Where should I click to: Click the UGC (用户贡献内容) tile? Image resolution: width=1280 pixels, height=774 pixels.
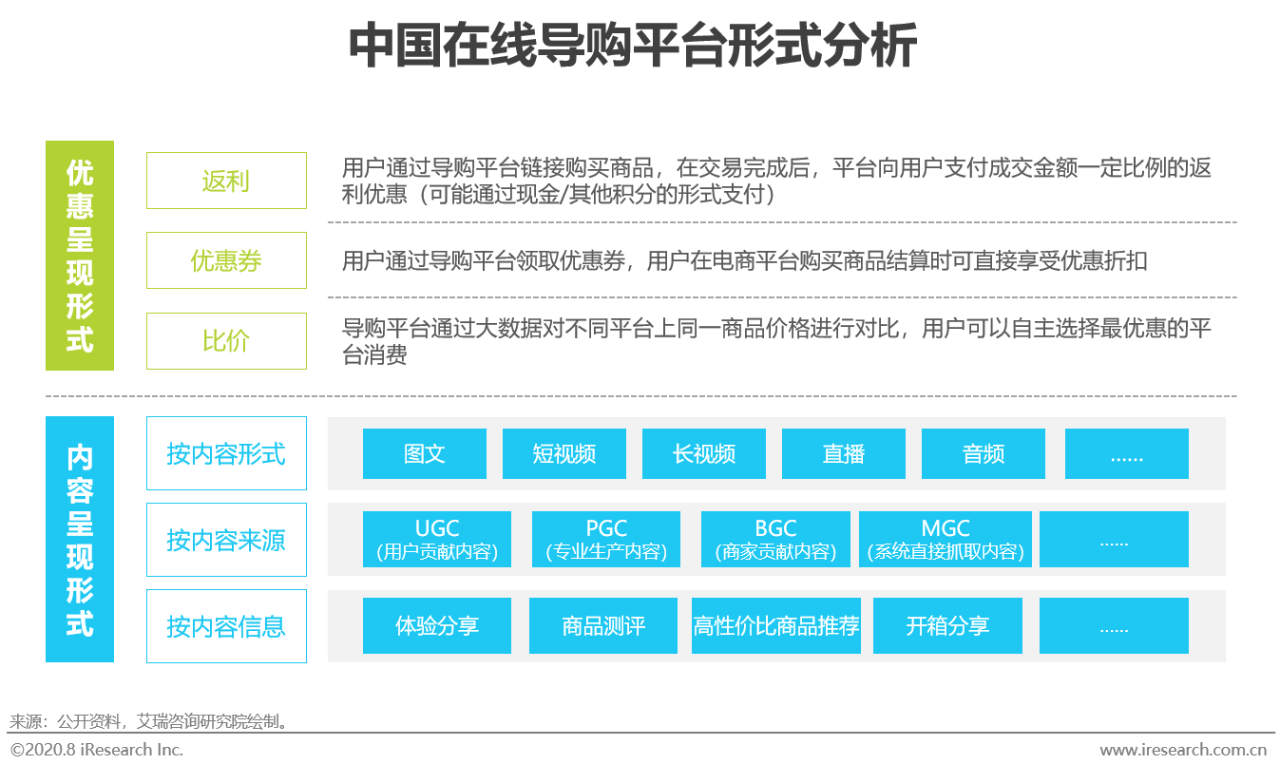pyautogui.click(x=437, y=540)
